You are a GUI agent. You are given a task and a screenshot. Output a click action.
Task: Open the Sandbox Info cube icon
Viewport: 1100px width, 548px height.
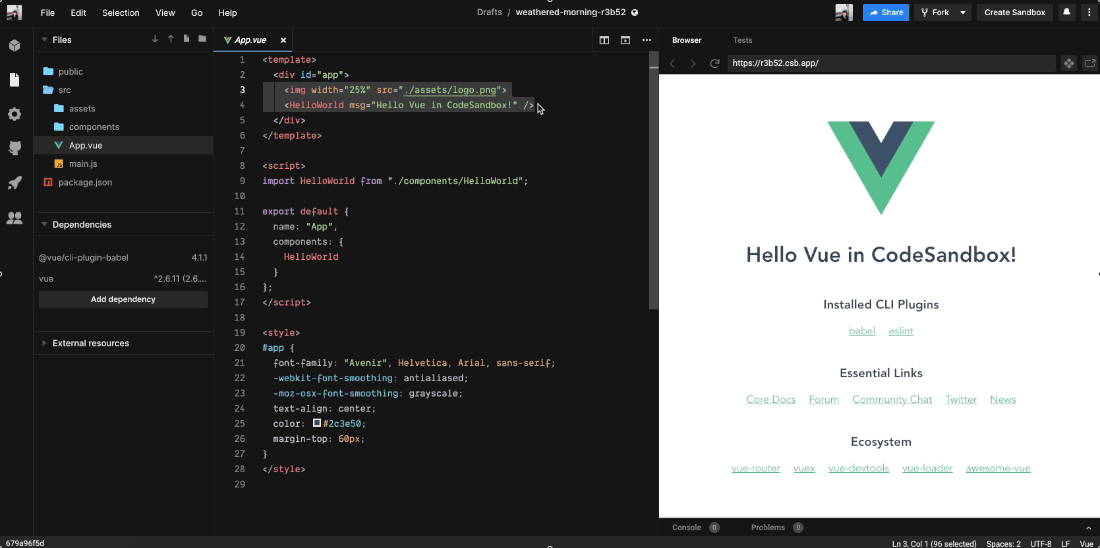click(14, 46)
